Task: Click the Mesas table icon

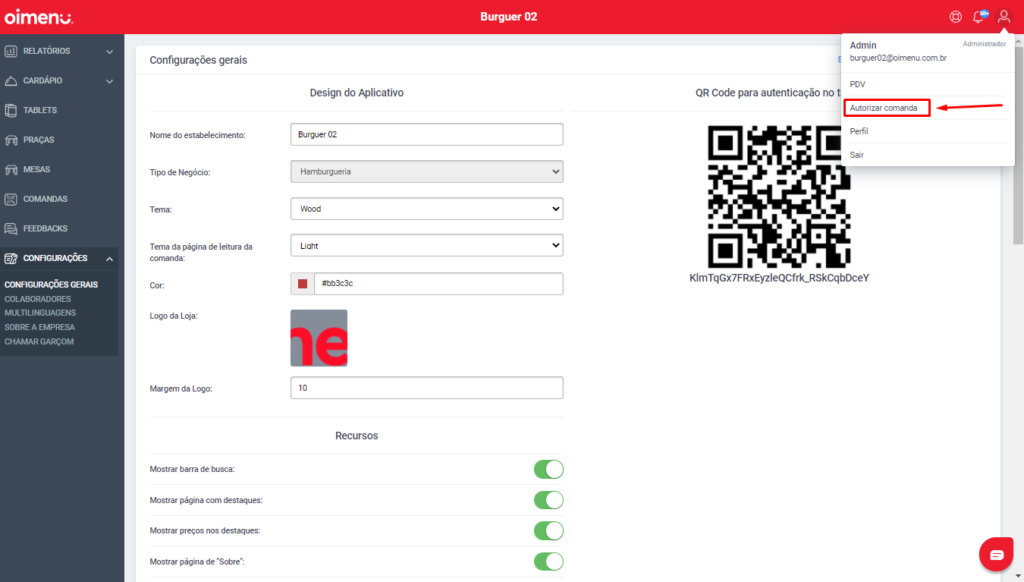Action: [x=11, y=169]
